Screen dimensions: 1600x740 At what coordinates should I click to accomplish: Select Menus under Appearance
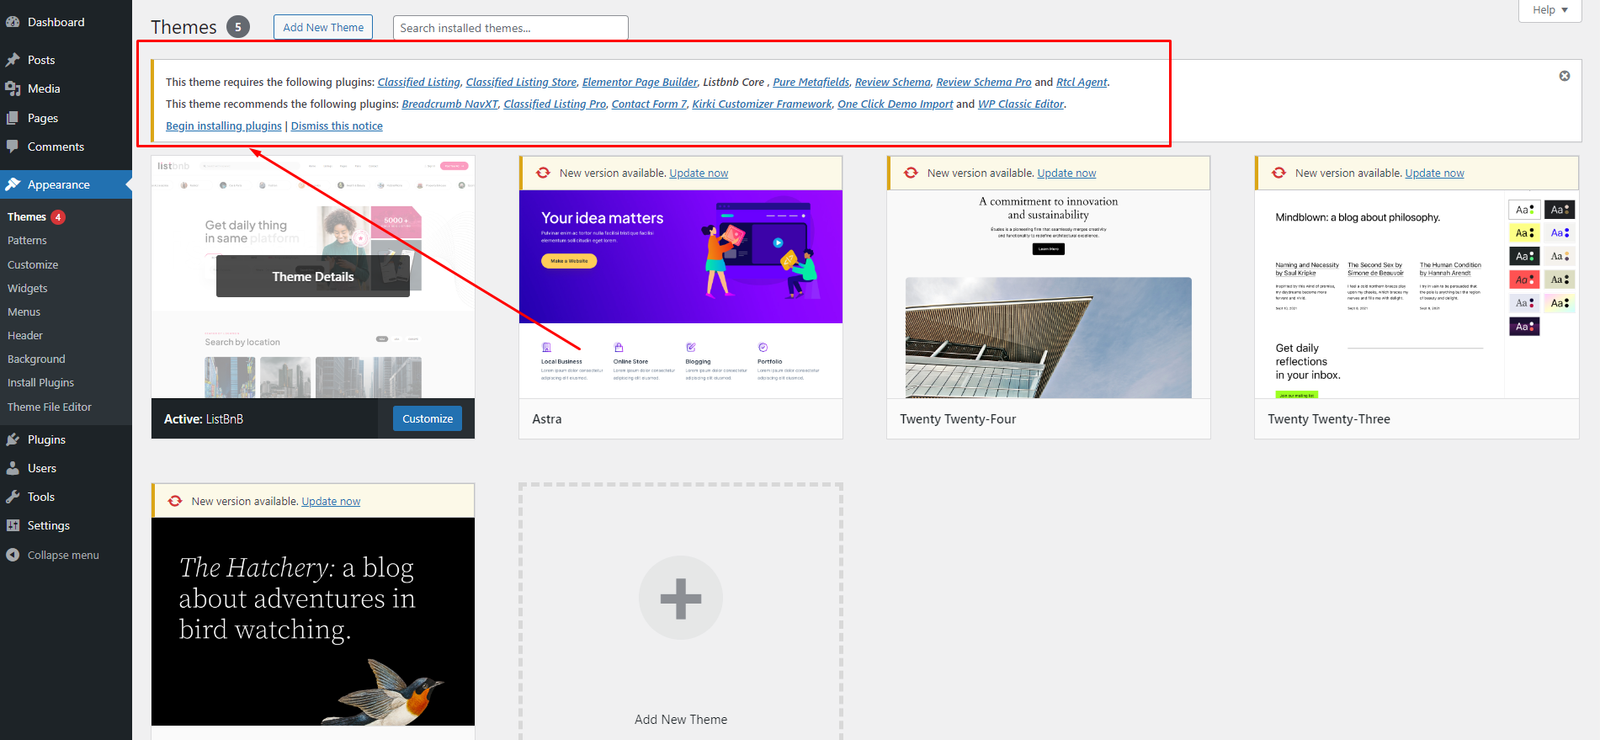[x=24, y=312]
